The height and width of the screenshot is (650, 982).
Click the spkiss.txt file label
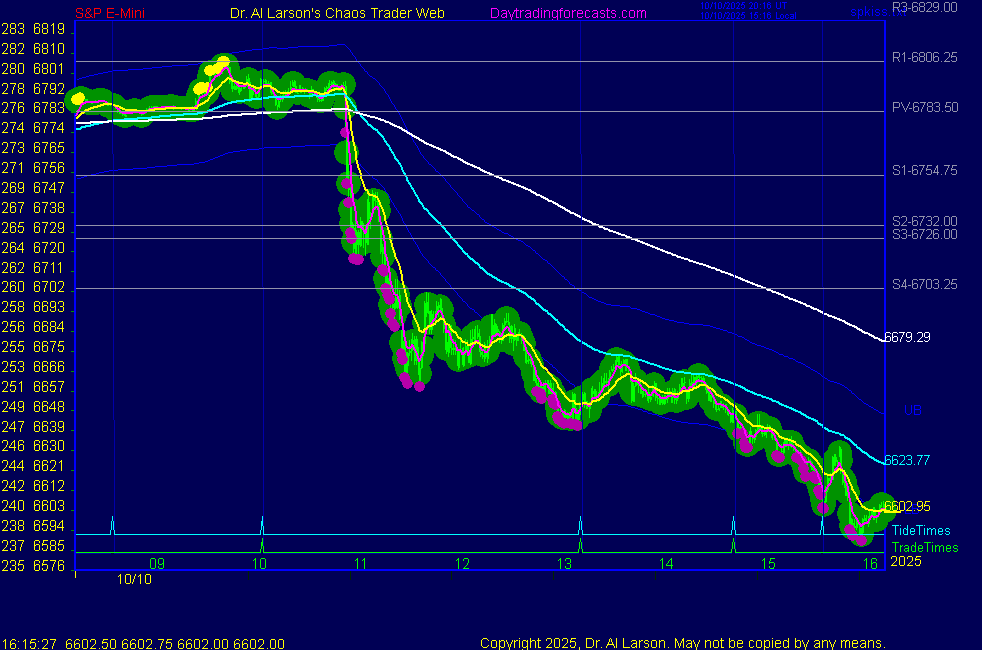[x=865, y=13]
